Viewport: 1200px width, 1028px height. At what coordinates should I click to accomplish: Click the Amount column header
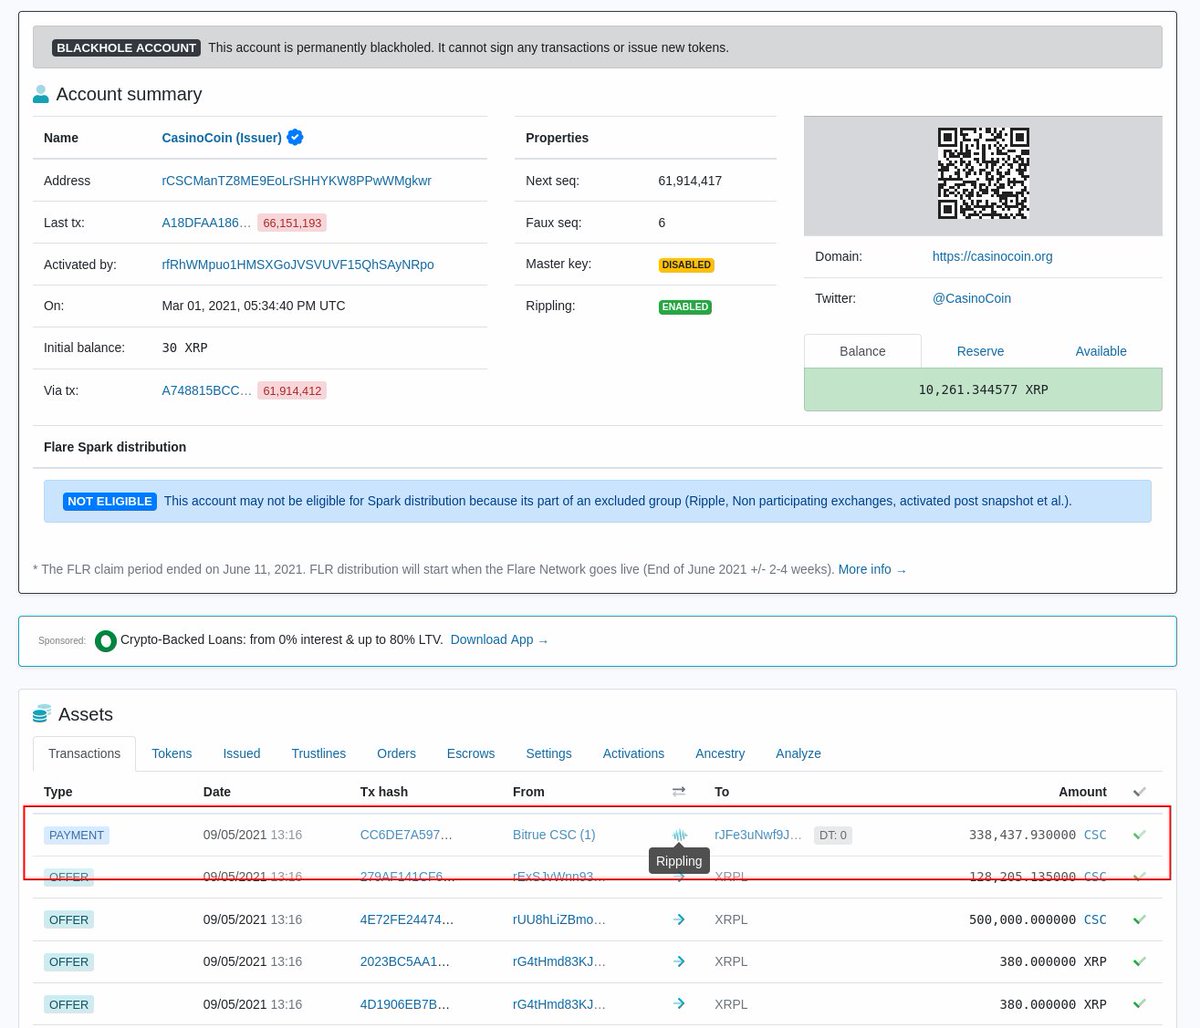point(1083,791)
